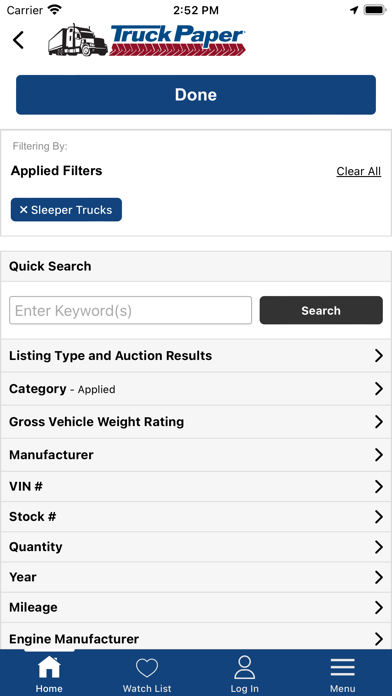Expand the Quantity filter
392x696 pixels.
196,547
